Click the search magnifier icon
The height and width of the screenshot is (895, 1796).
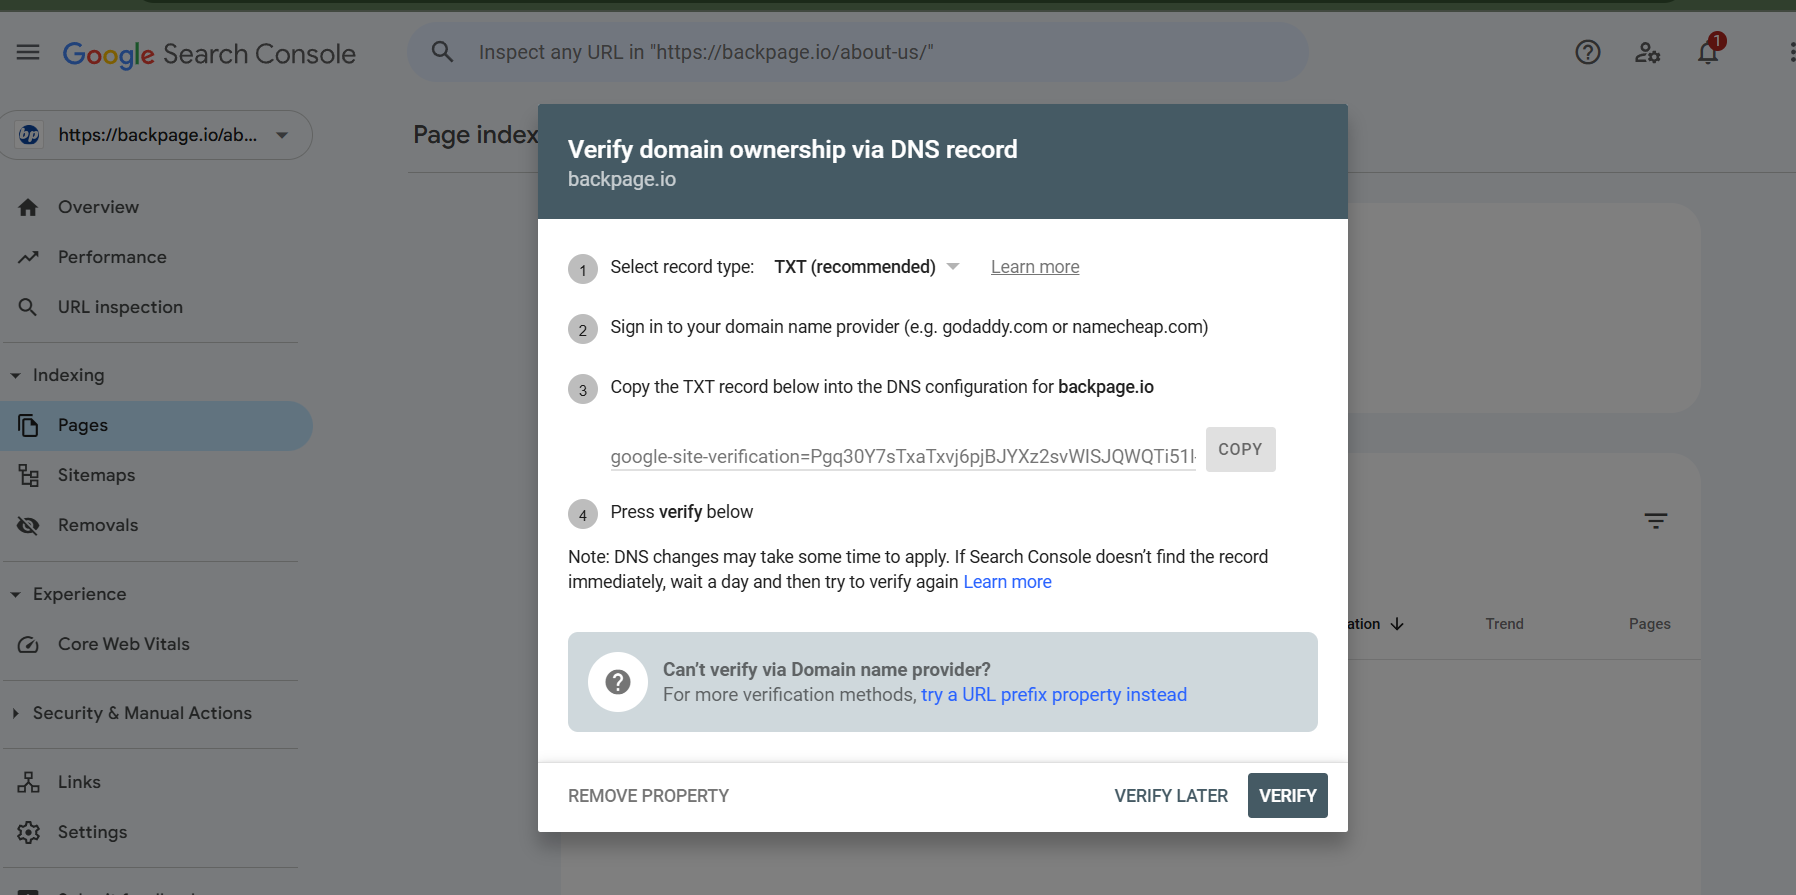(442, 52)
